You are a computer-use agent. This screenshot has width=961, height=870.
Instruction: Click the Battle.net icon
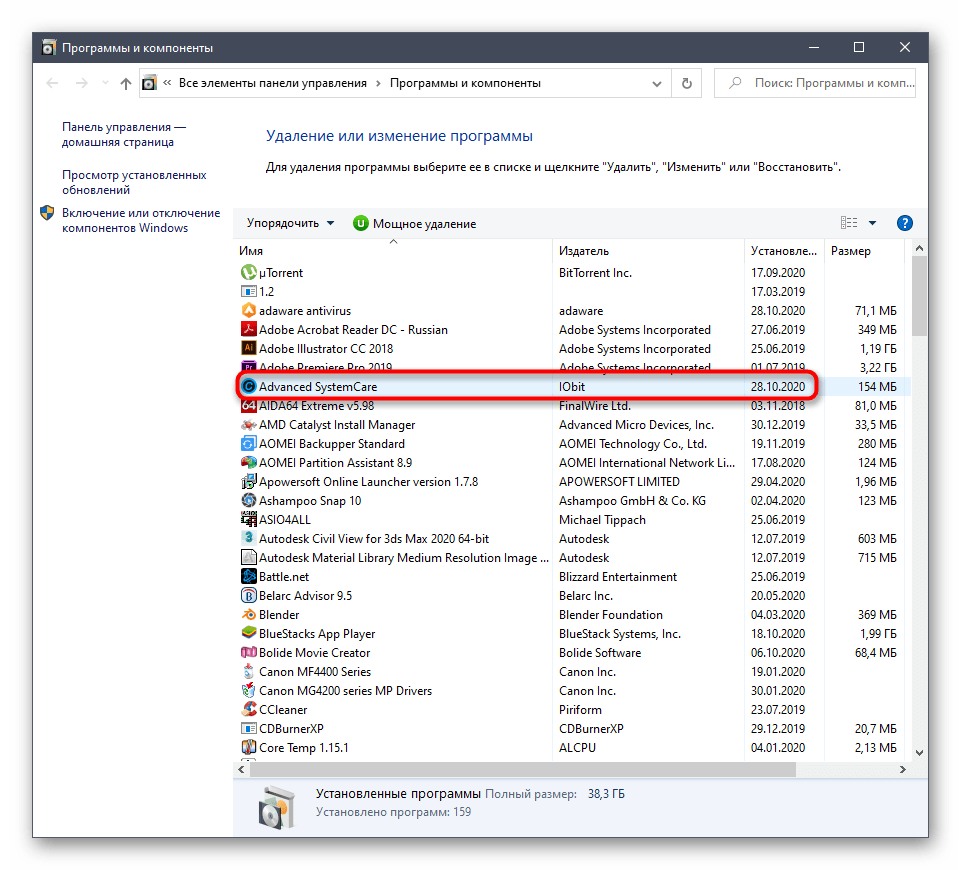point(249,577)
